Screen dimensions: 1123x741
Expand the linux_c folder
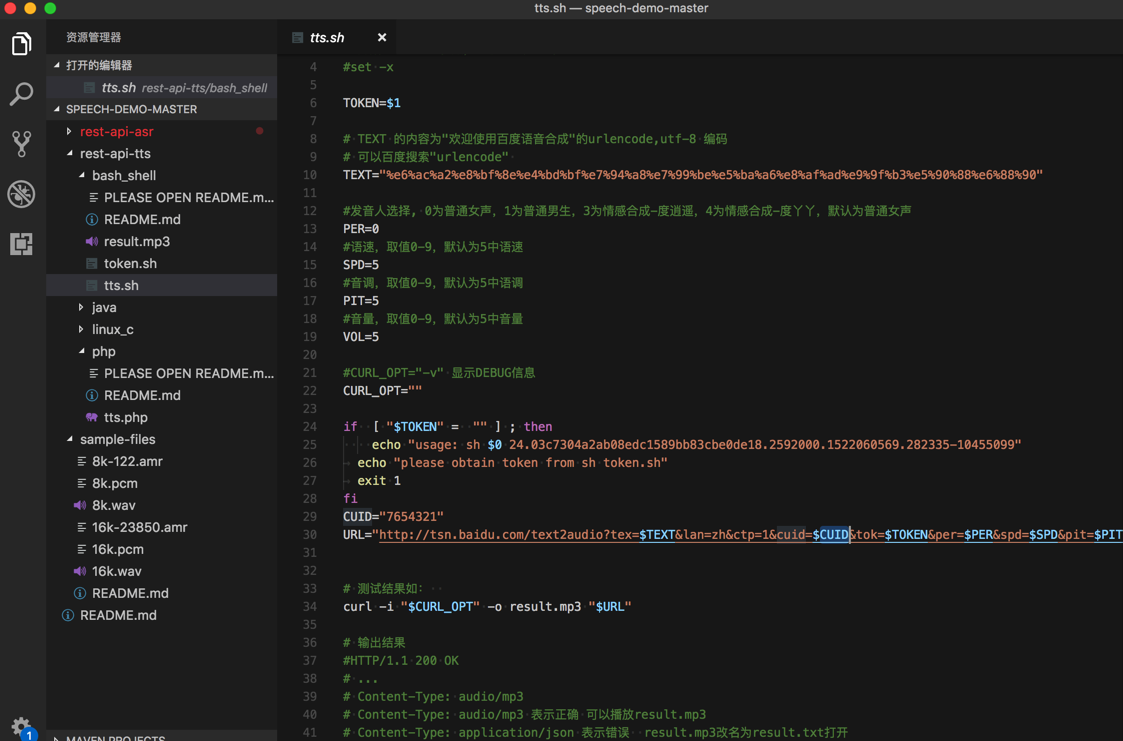point(112,330)
